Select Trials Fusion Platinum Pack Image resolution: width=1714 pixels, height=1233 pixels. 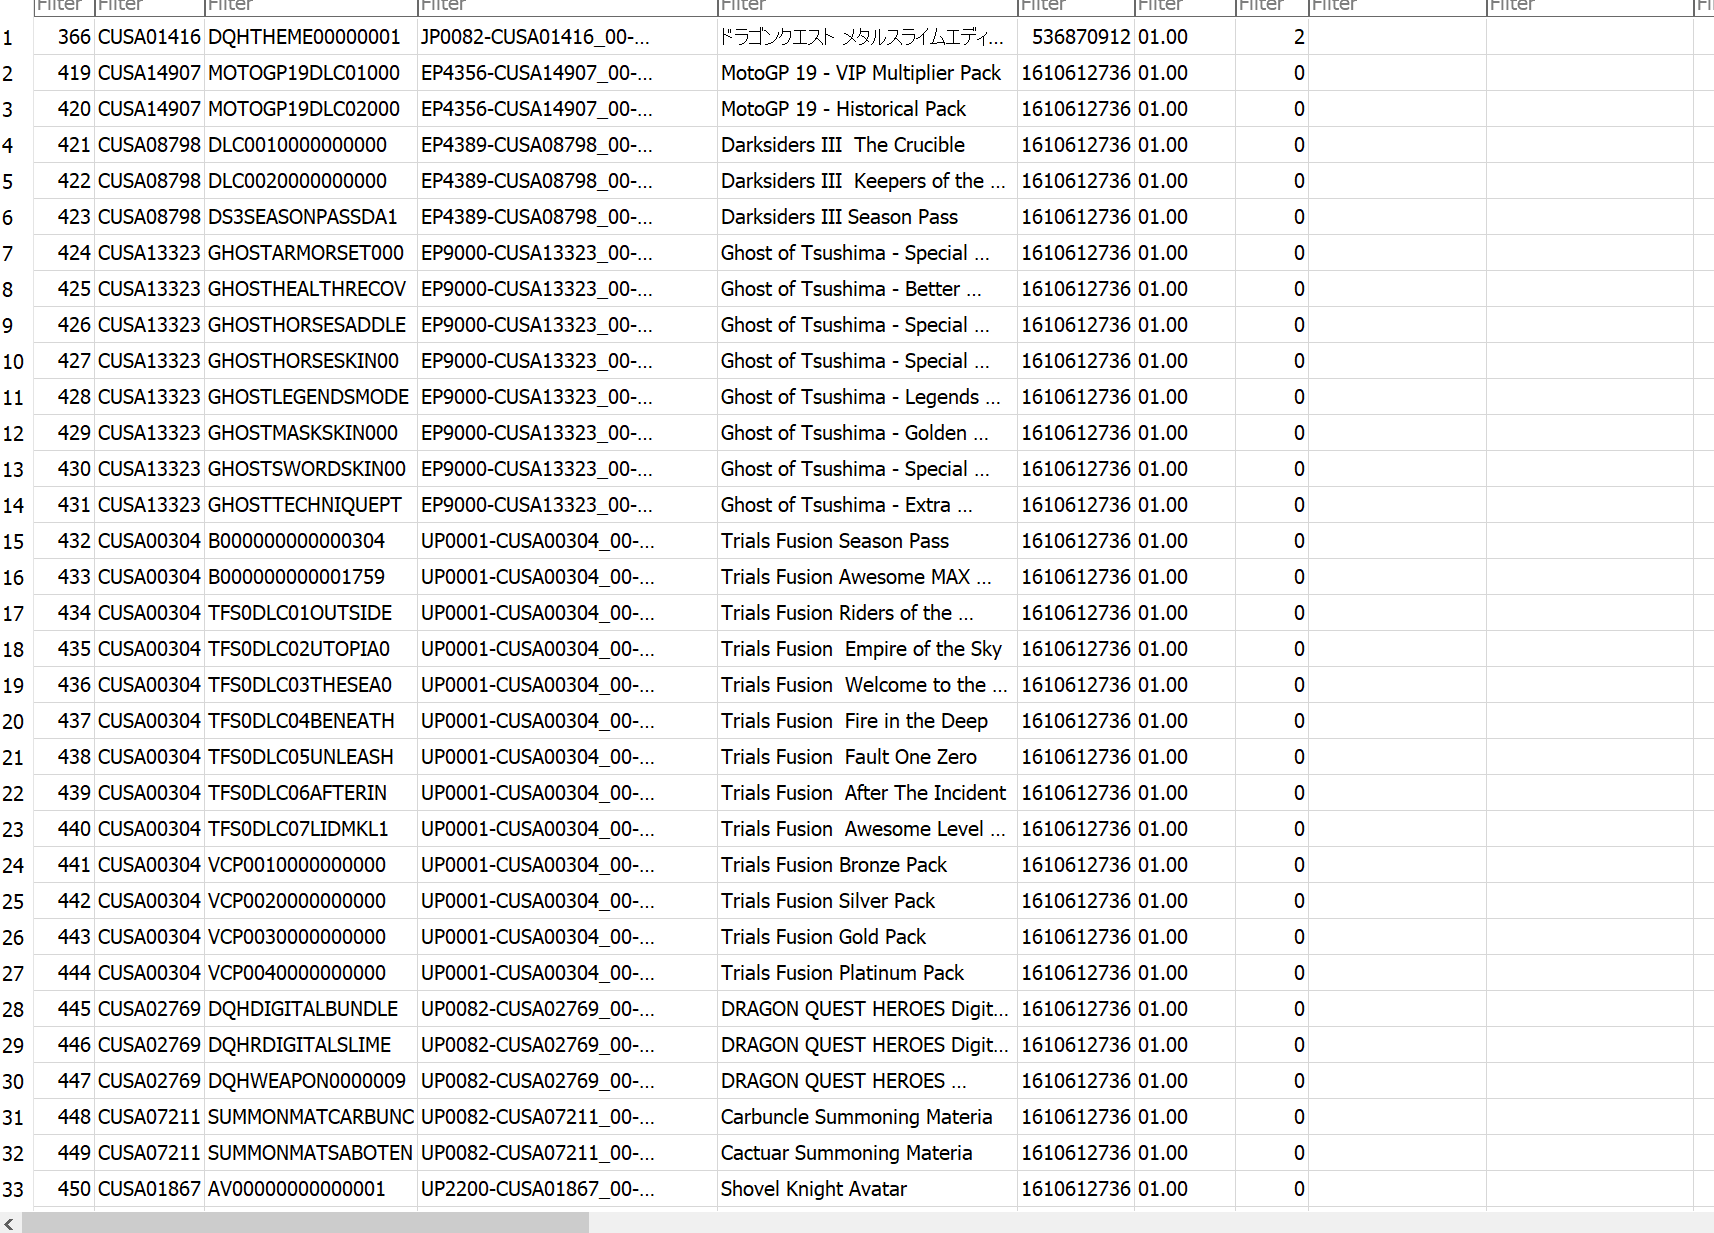(867, 973)
